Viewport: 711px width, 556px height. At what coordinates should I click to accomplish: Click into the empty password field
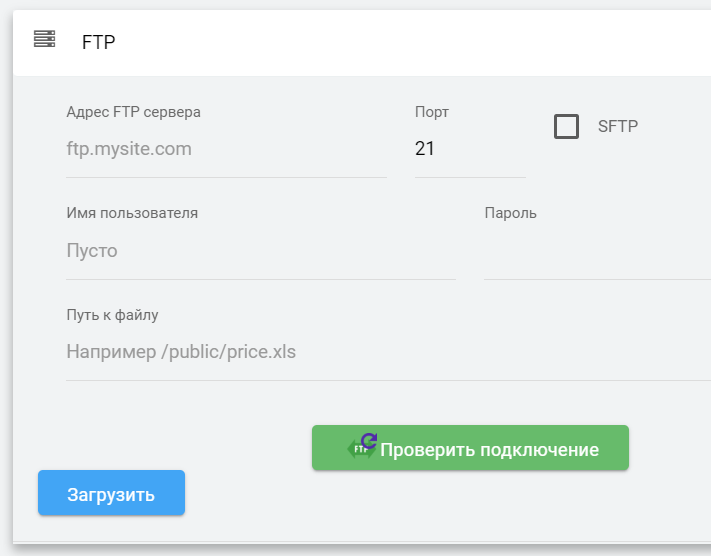597,251
